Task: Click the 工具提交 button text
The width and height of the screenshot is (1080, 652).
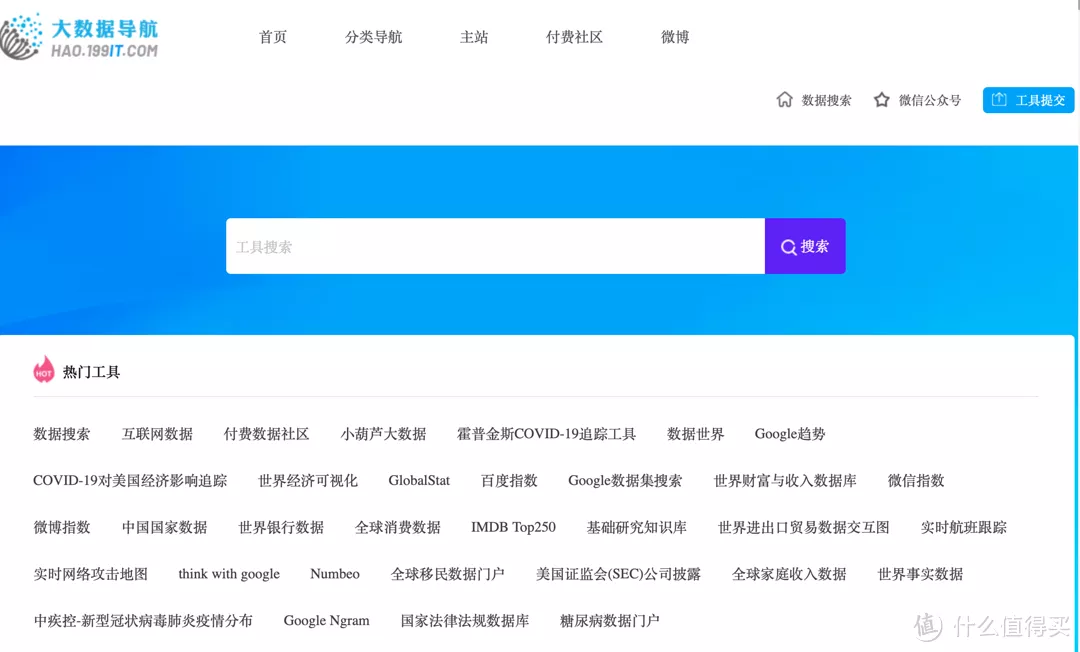Action: click(x=1041, y=101)
